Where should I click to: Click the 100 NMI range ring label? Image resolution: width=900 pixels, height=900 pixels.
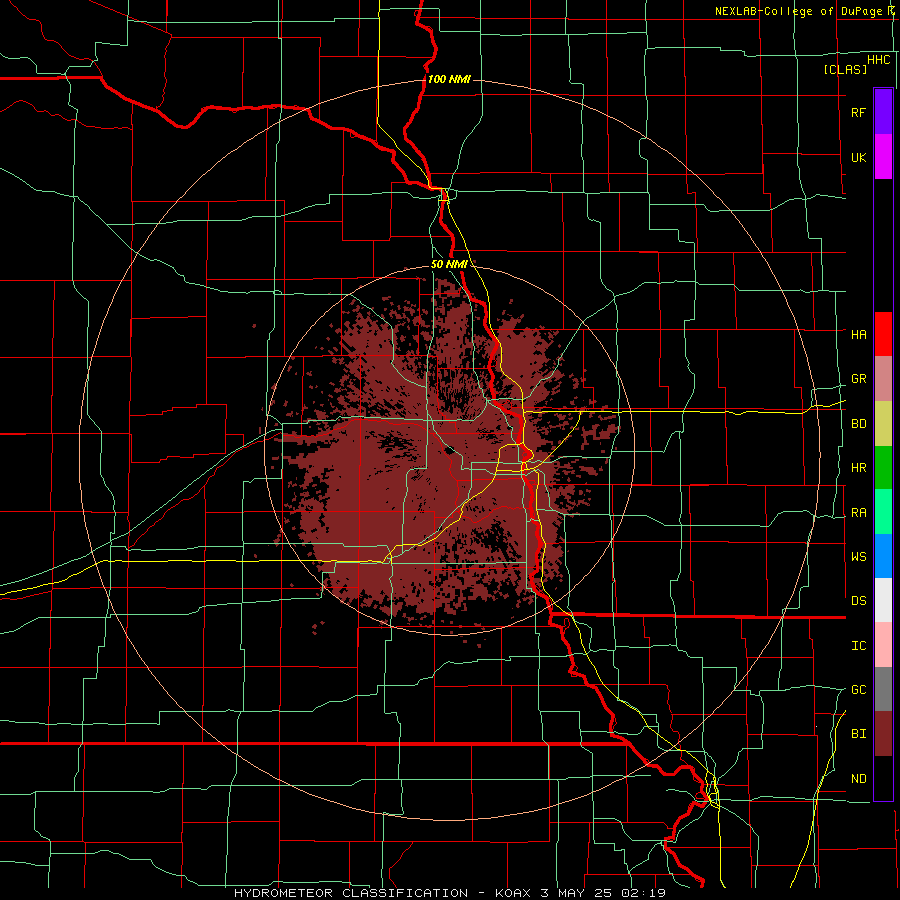(x=449, y=79)
